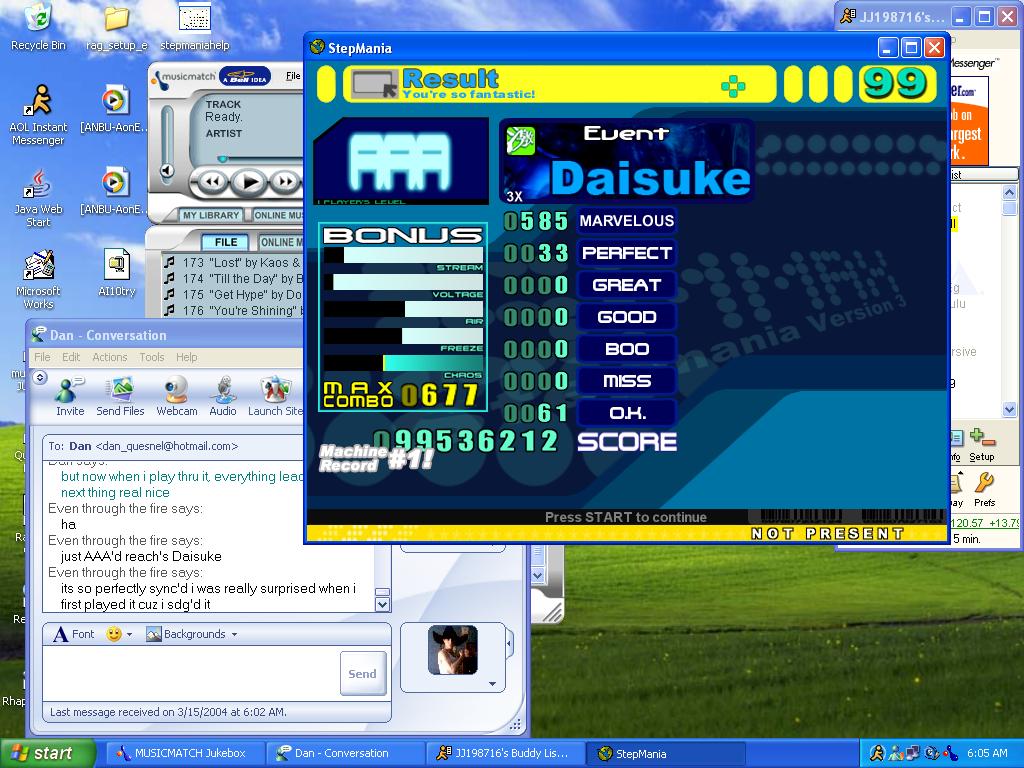Open the rag_setup_e folder on desktop
Viewport: 1024px width, 768px height.
click(116, 26)
